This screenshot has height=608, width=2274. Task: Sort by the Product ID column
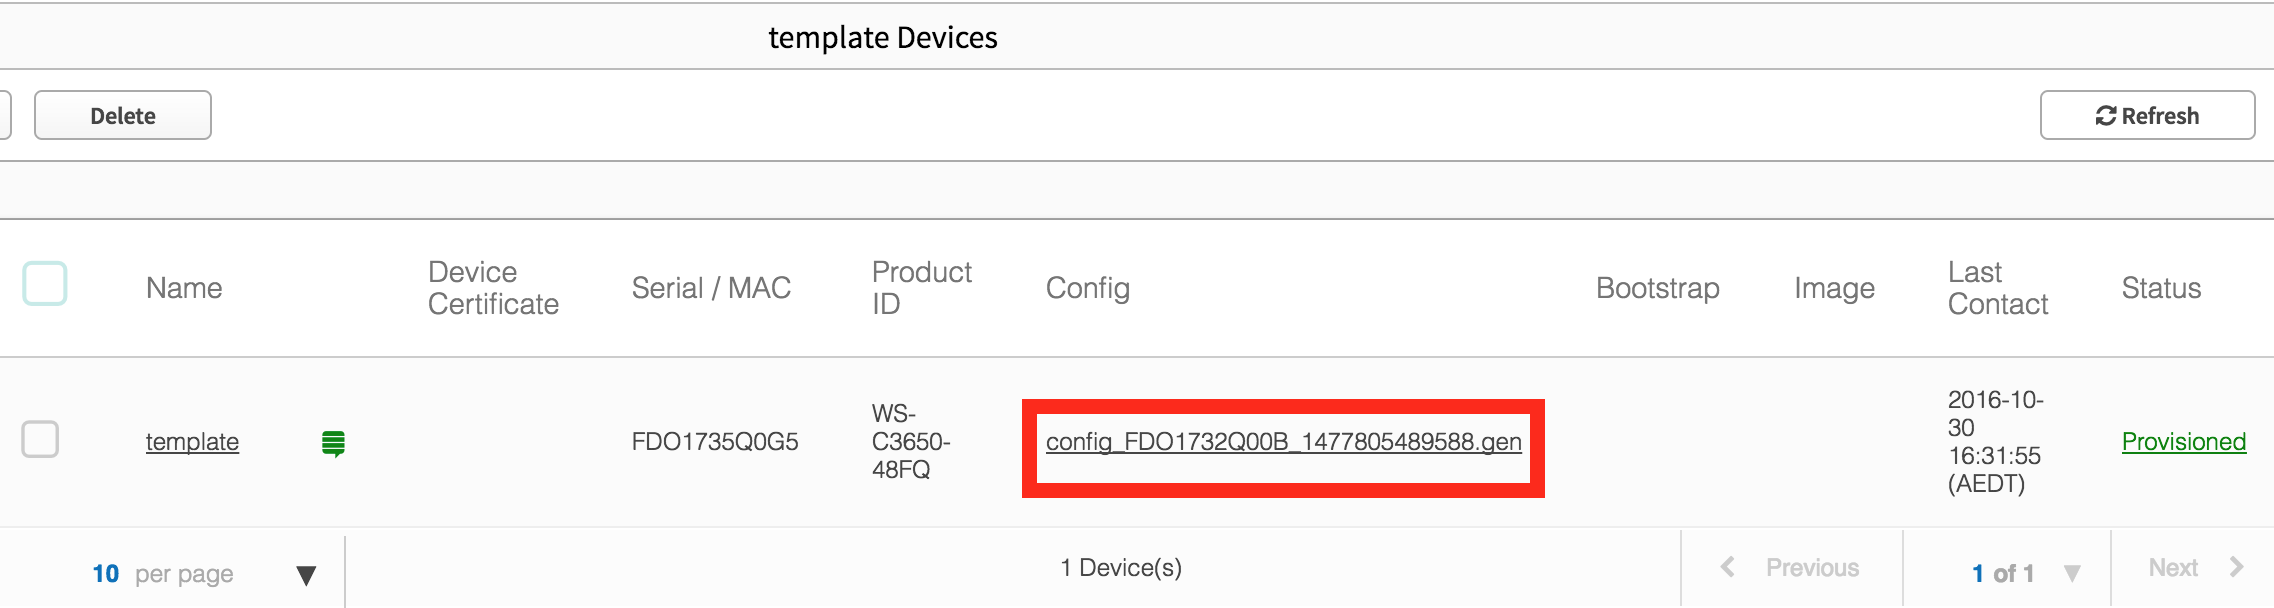point(921,288)
